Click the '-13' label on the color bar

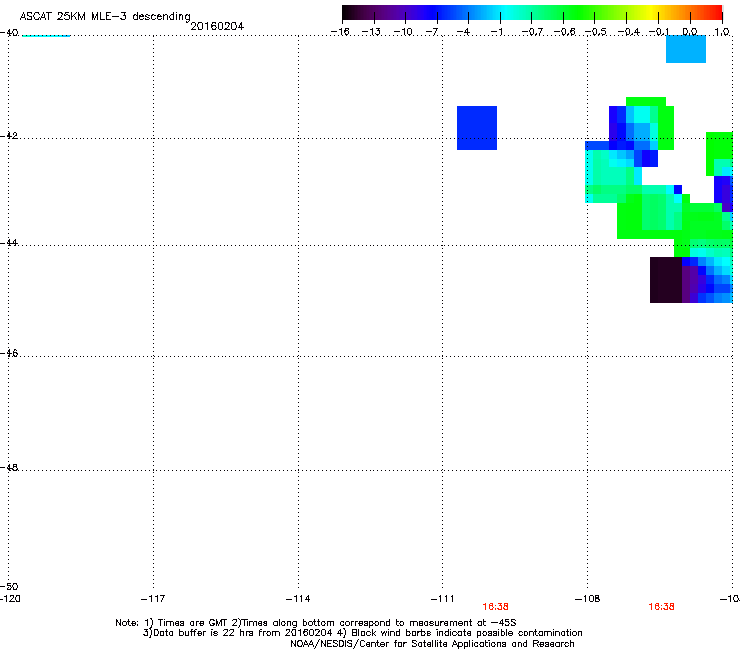tap(371, 32)
